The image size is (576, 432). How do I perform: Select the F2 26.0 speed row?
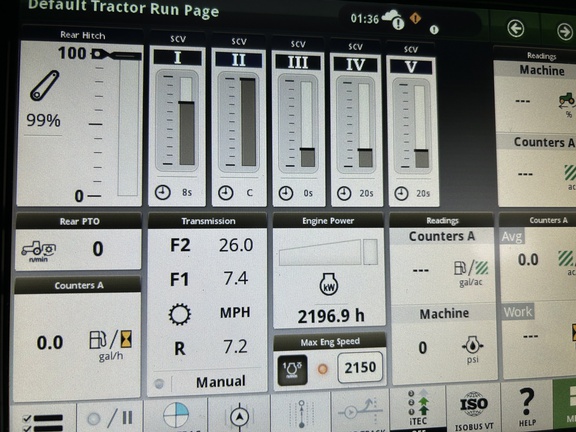tap(212, 245)
